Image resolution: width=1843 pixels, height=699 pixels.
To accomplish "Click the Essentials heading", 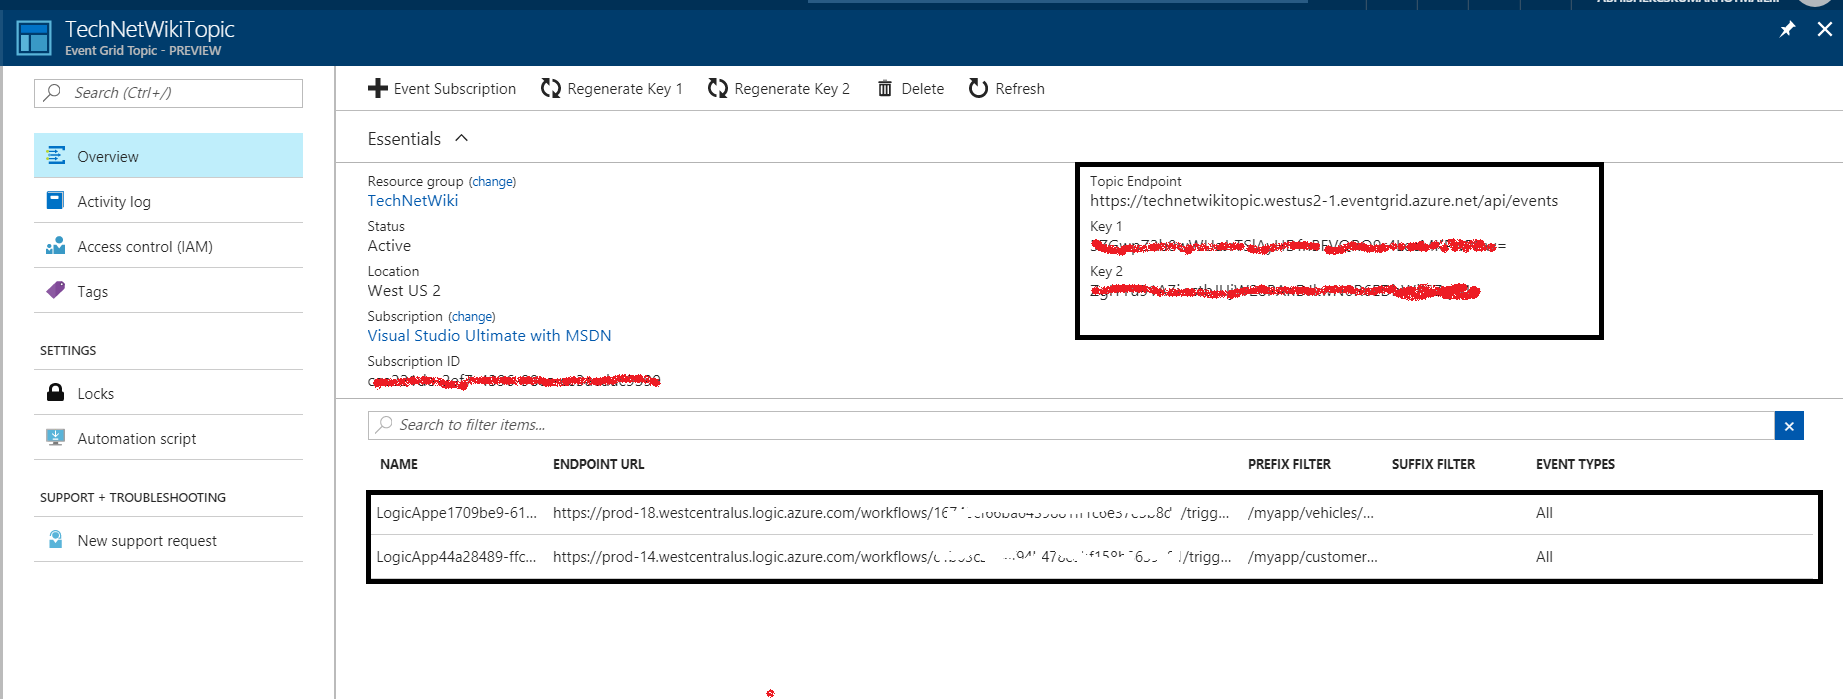I will (x=404, y=139).
